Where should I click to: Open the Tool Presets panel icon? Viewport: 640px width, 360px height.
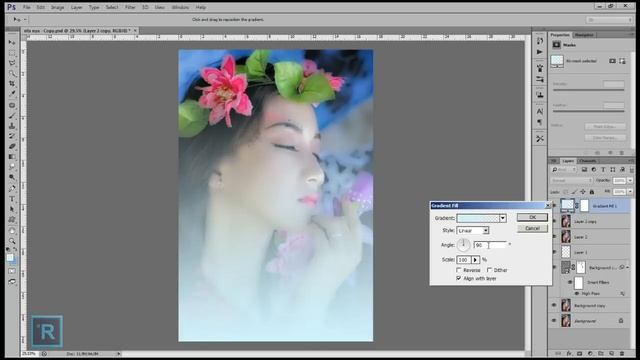tap(540, 139)
